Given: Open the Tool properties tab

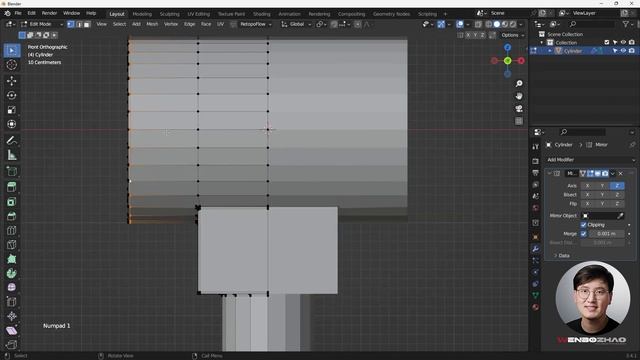Looking at the screenshot, I should 536,147.
